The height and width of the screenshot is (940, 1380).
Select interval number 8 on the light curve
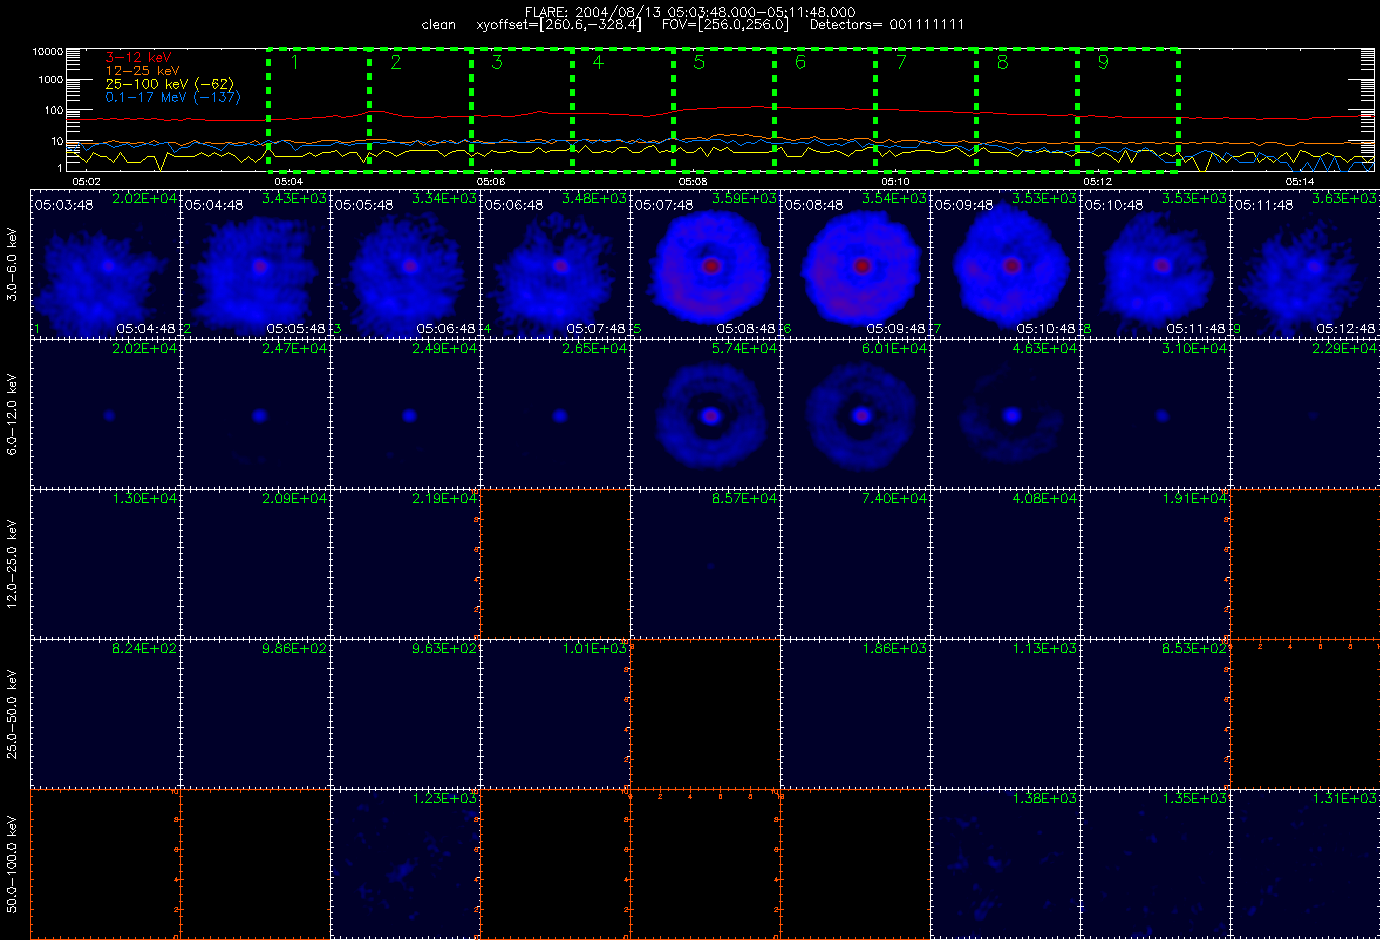(1026, 110)
